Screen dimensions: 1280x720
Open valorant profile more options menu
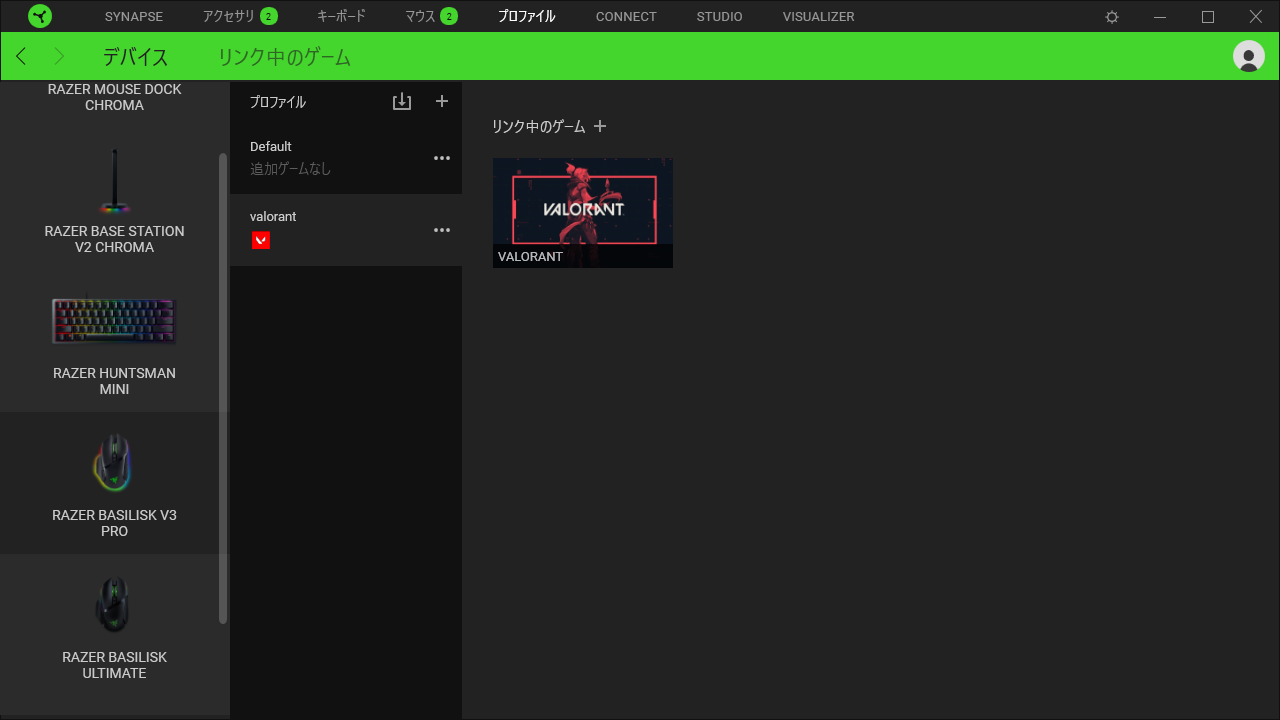coord(442,230)
